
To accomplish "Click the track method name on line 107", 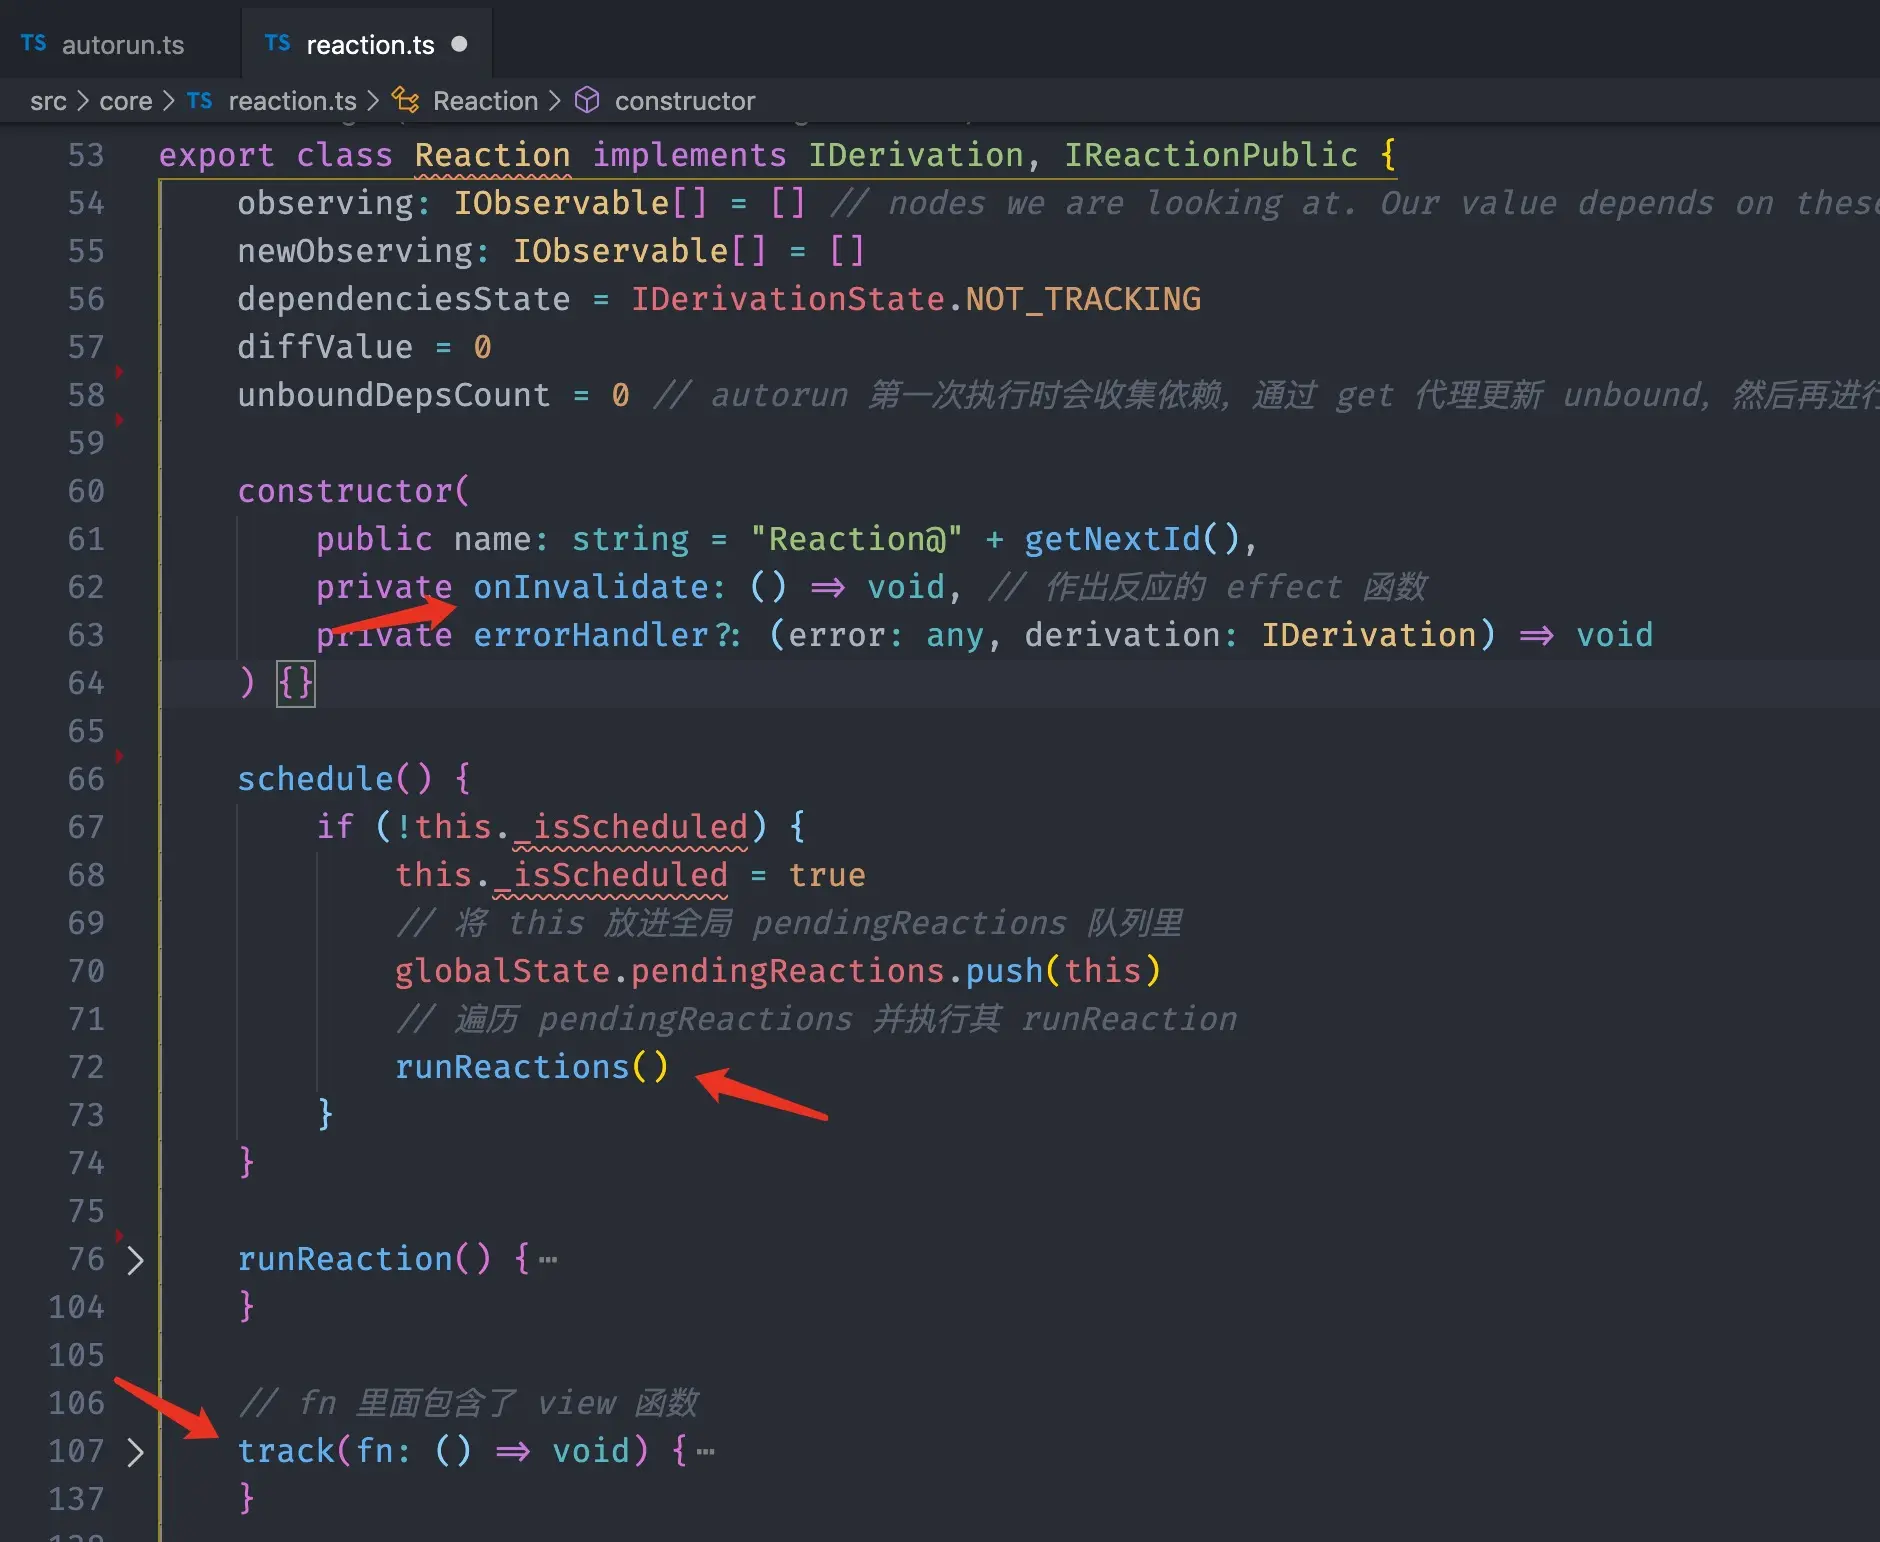I will [285, 1452].
